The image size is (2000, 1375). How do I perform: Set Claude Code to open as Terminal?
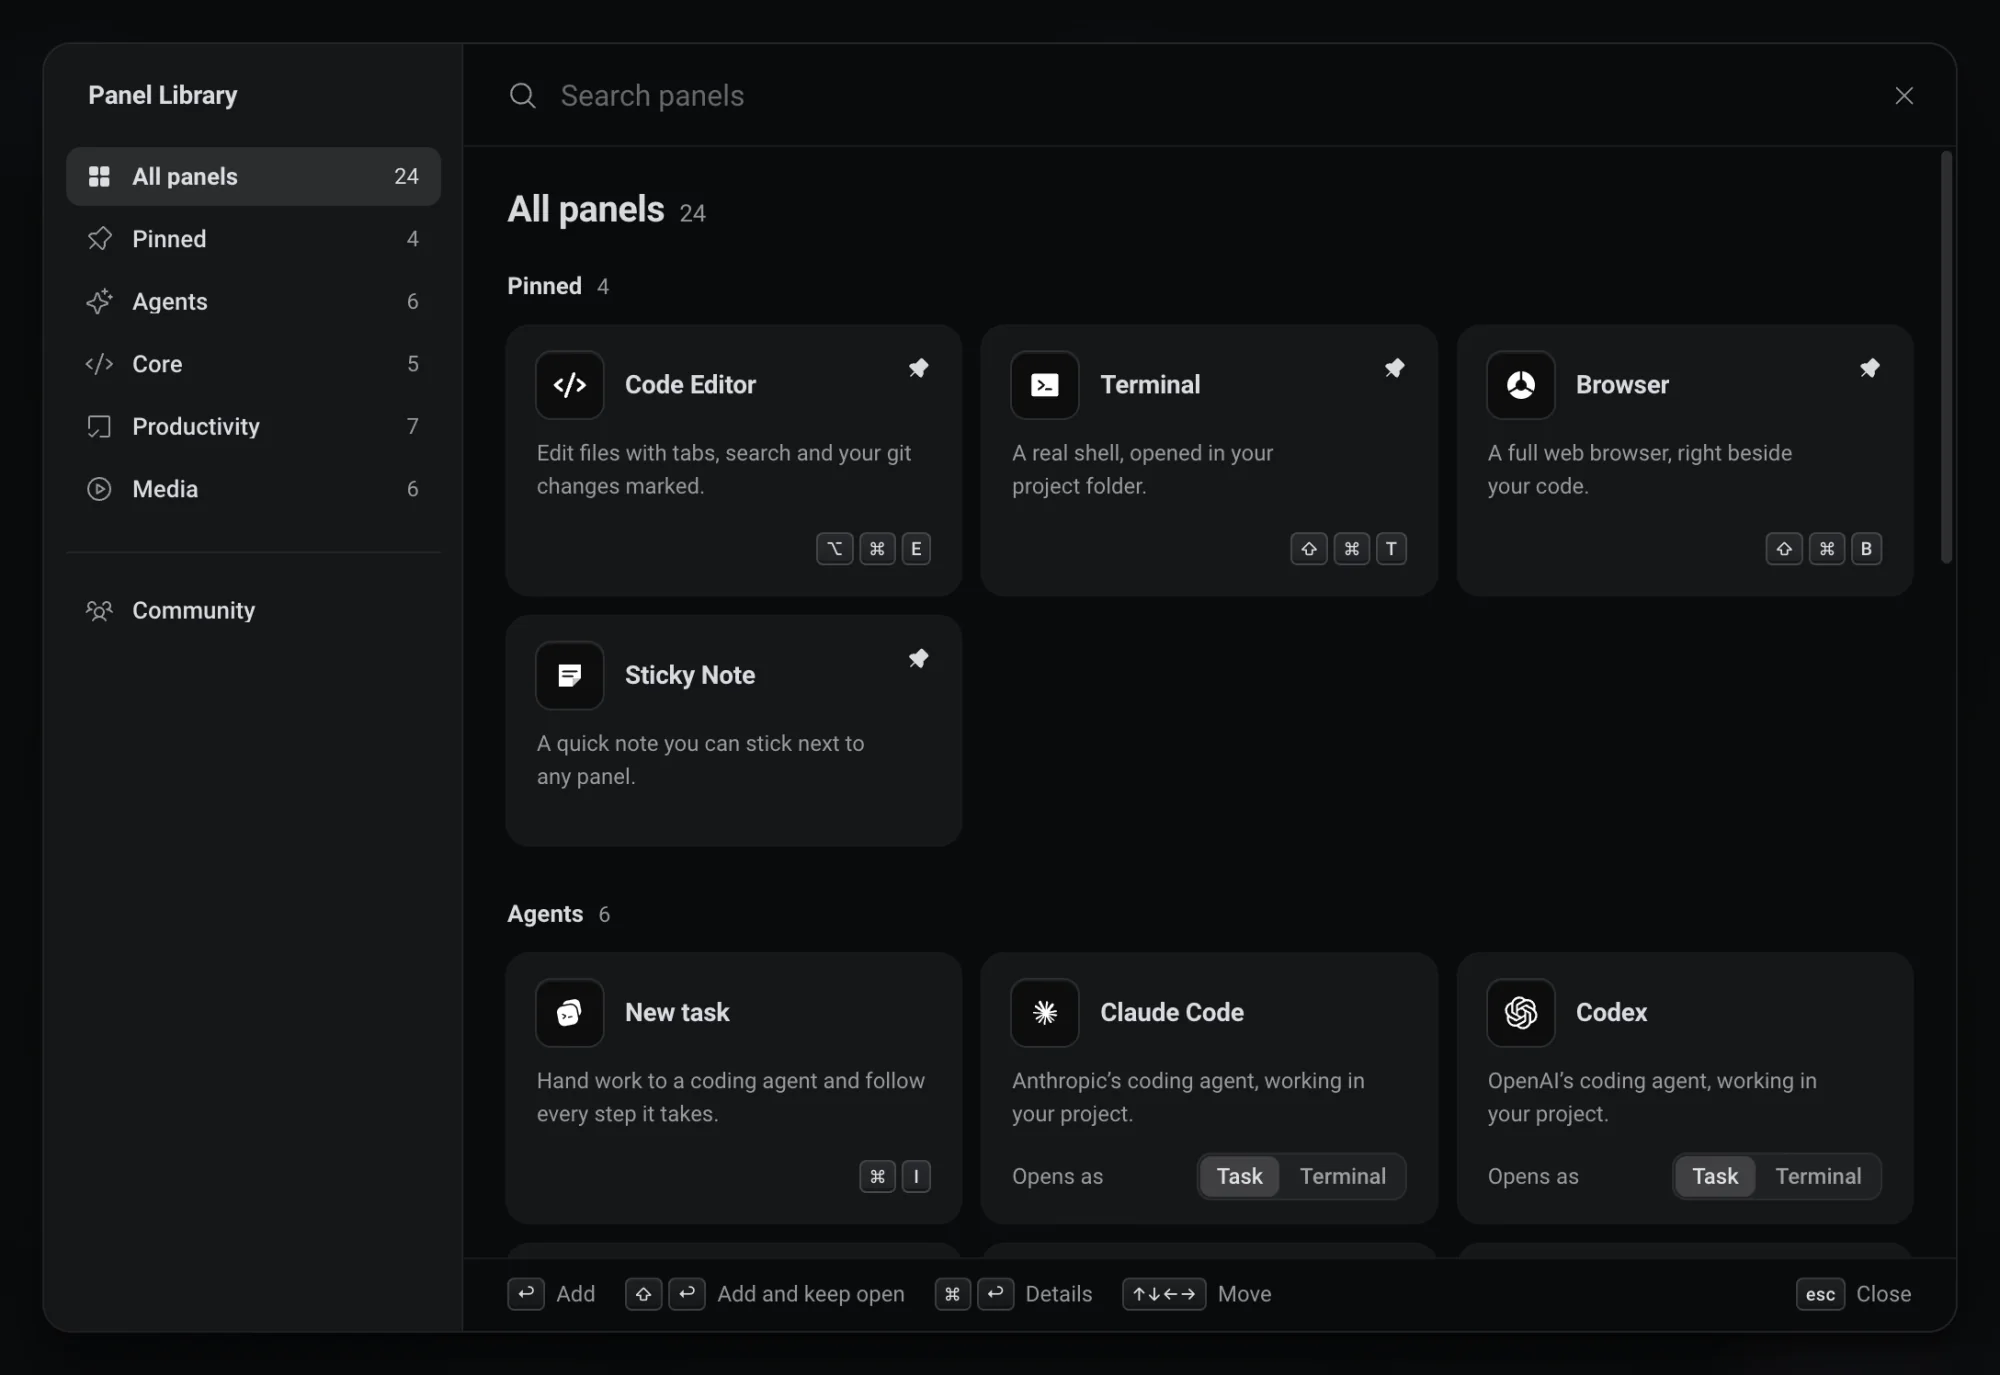[x=1342, y=1176]
